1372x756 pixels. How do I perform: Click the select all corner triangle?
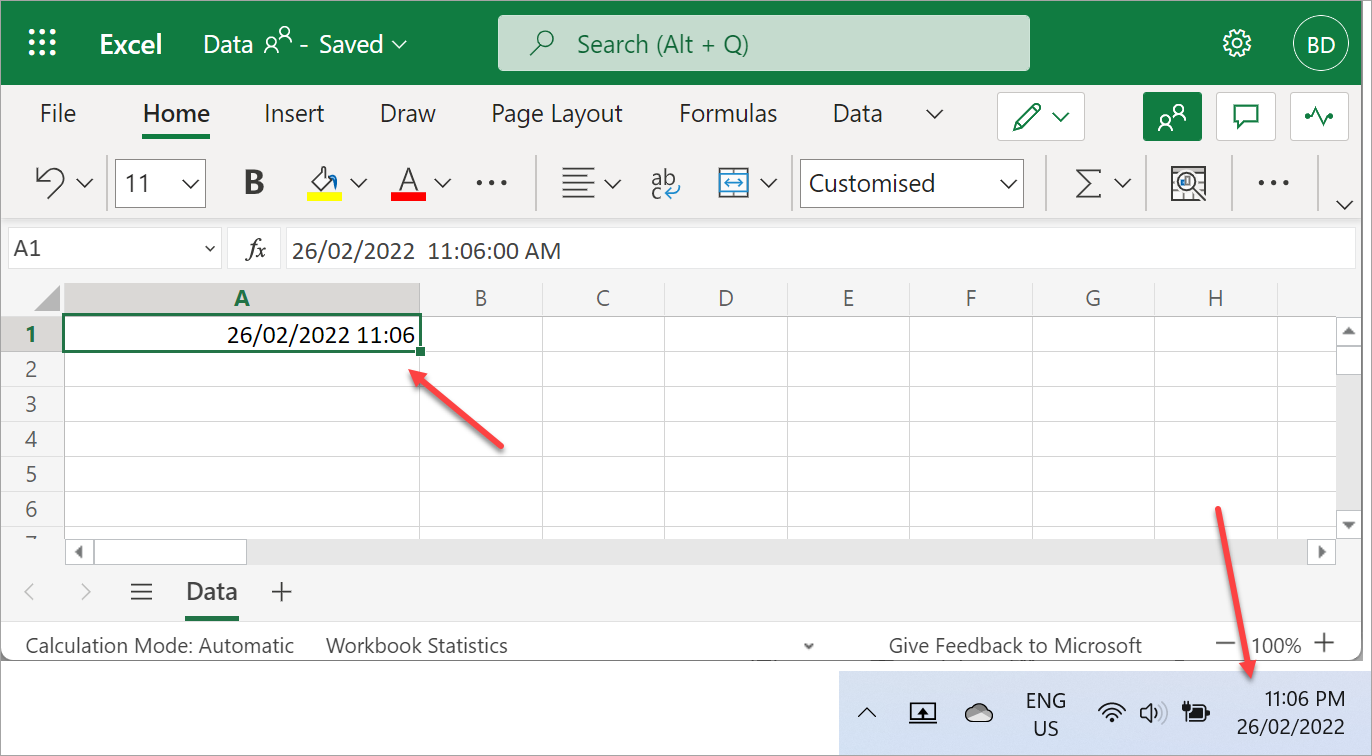tap(48, 299)
